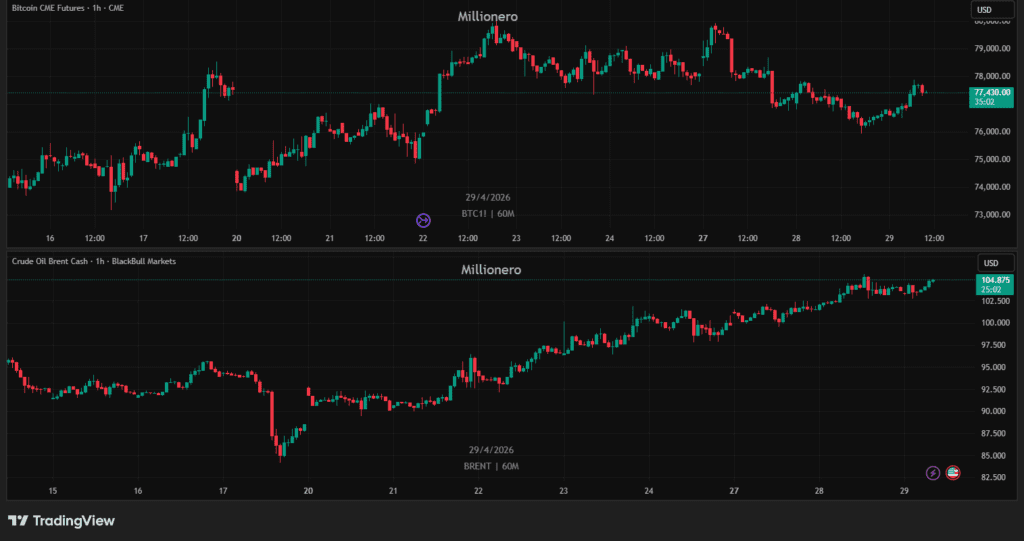
Task: Open the red US flag event icon
Action: [x=953, y=473]
